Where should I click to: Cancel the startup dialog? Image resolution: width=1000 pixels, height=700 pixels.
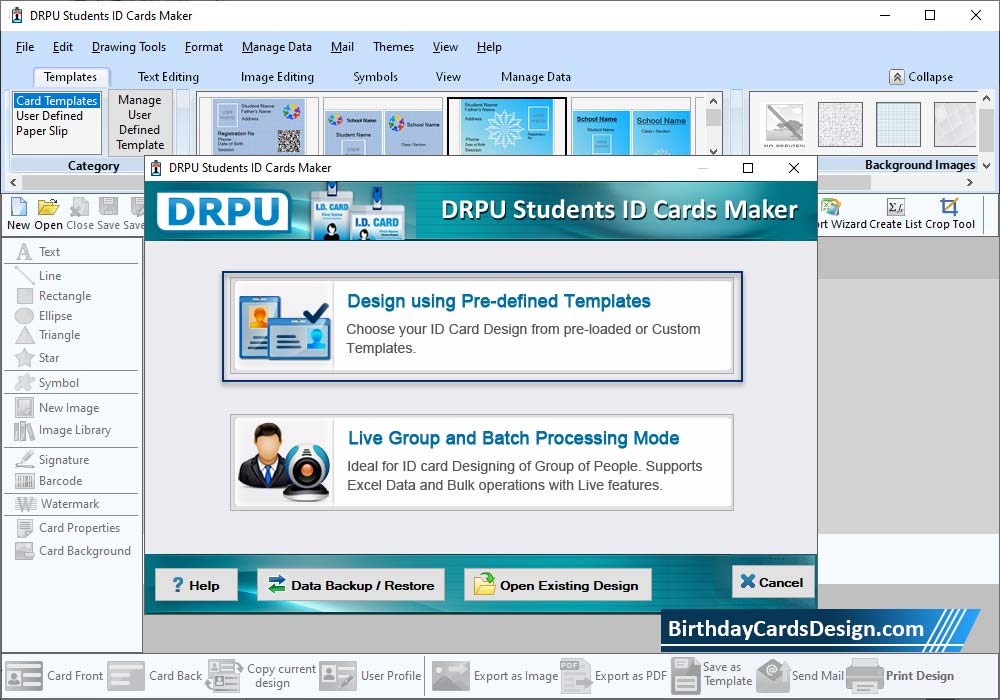coord(772,581)
